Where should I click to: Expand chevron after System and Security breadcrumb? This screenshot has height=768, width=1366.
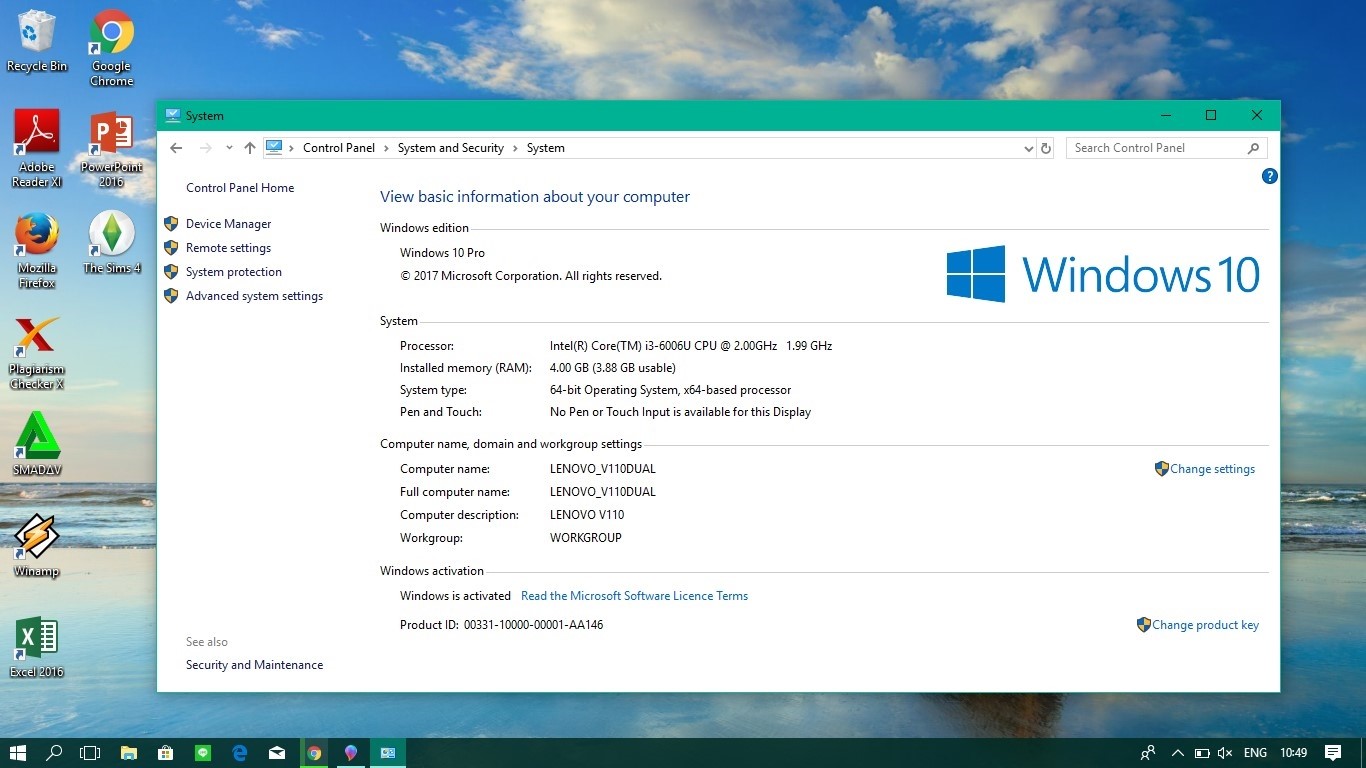tap(515, 148)
